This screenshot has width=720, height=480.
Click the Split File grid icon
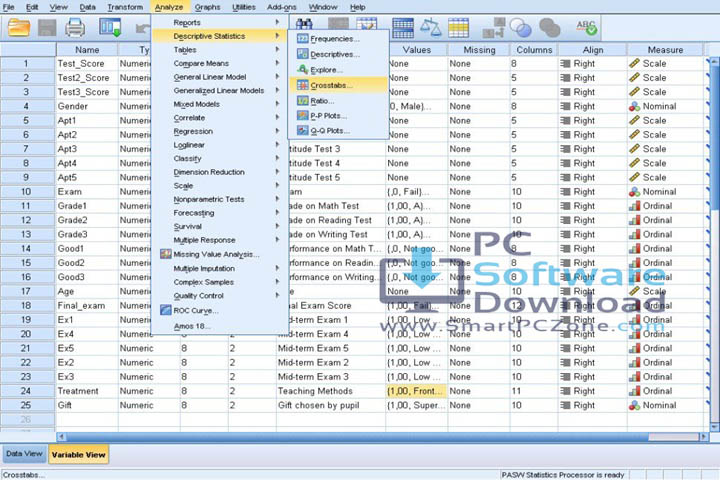point(403,28)
